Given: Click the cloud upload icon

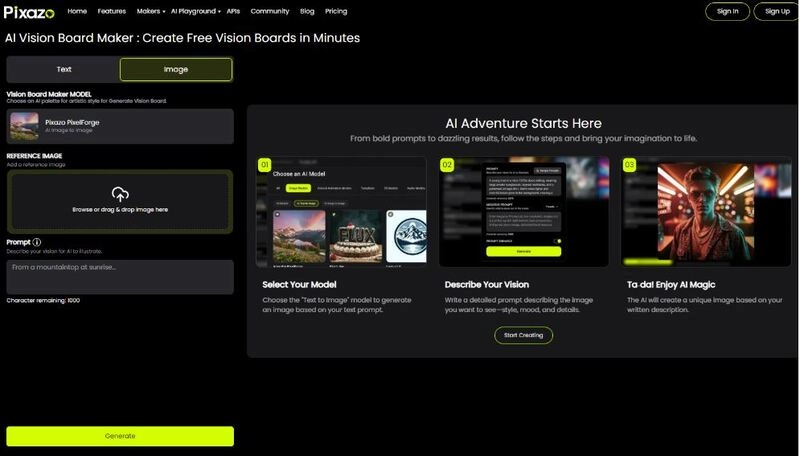Looking at the screenshot, I should (120, 194).
